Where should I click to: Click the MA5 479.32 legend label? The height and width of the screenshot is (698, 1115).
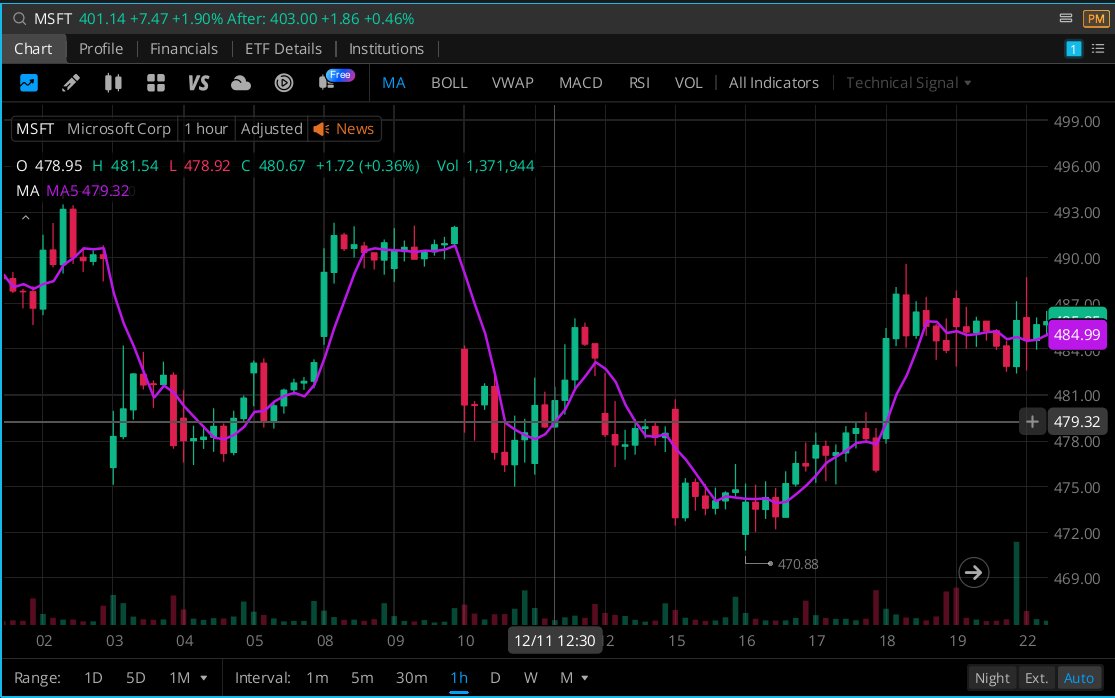87,190
